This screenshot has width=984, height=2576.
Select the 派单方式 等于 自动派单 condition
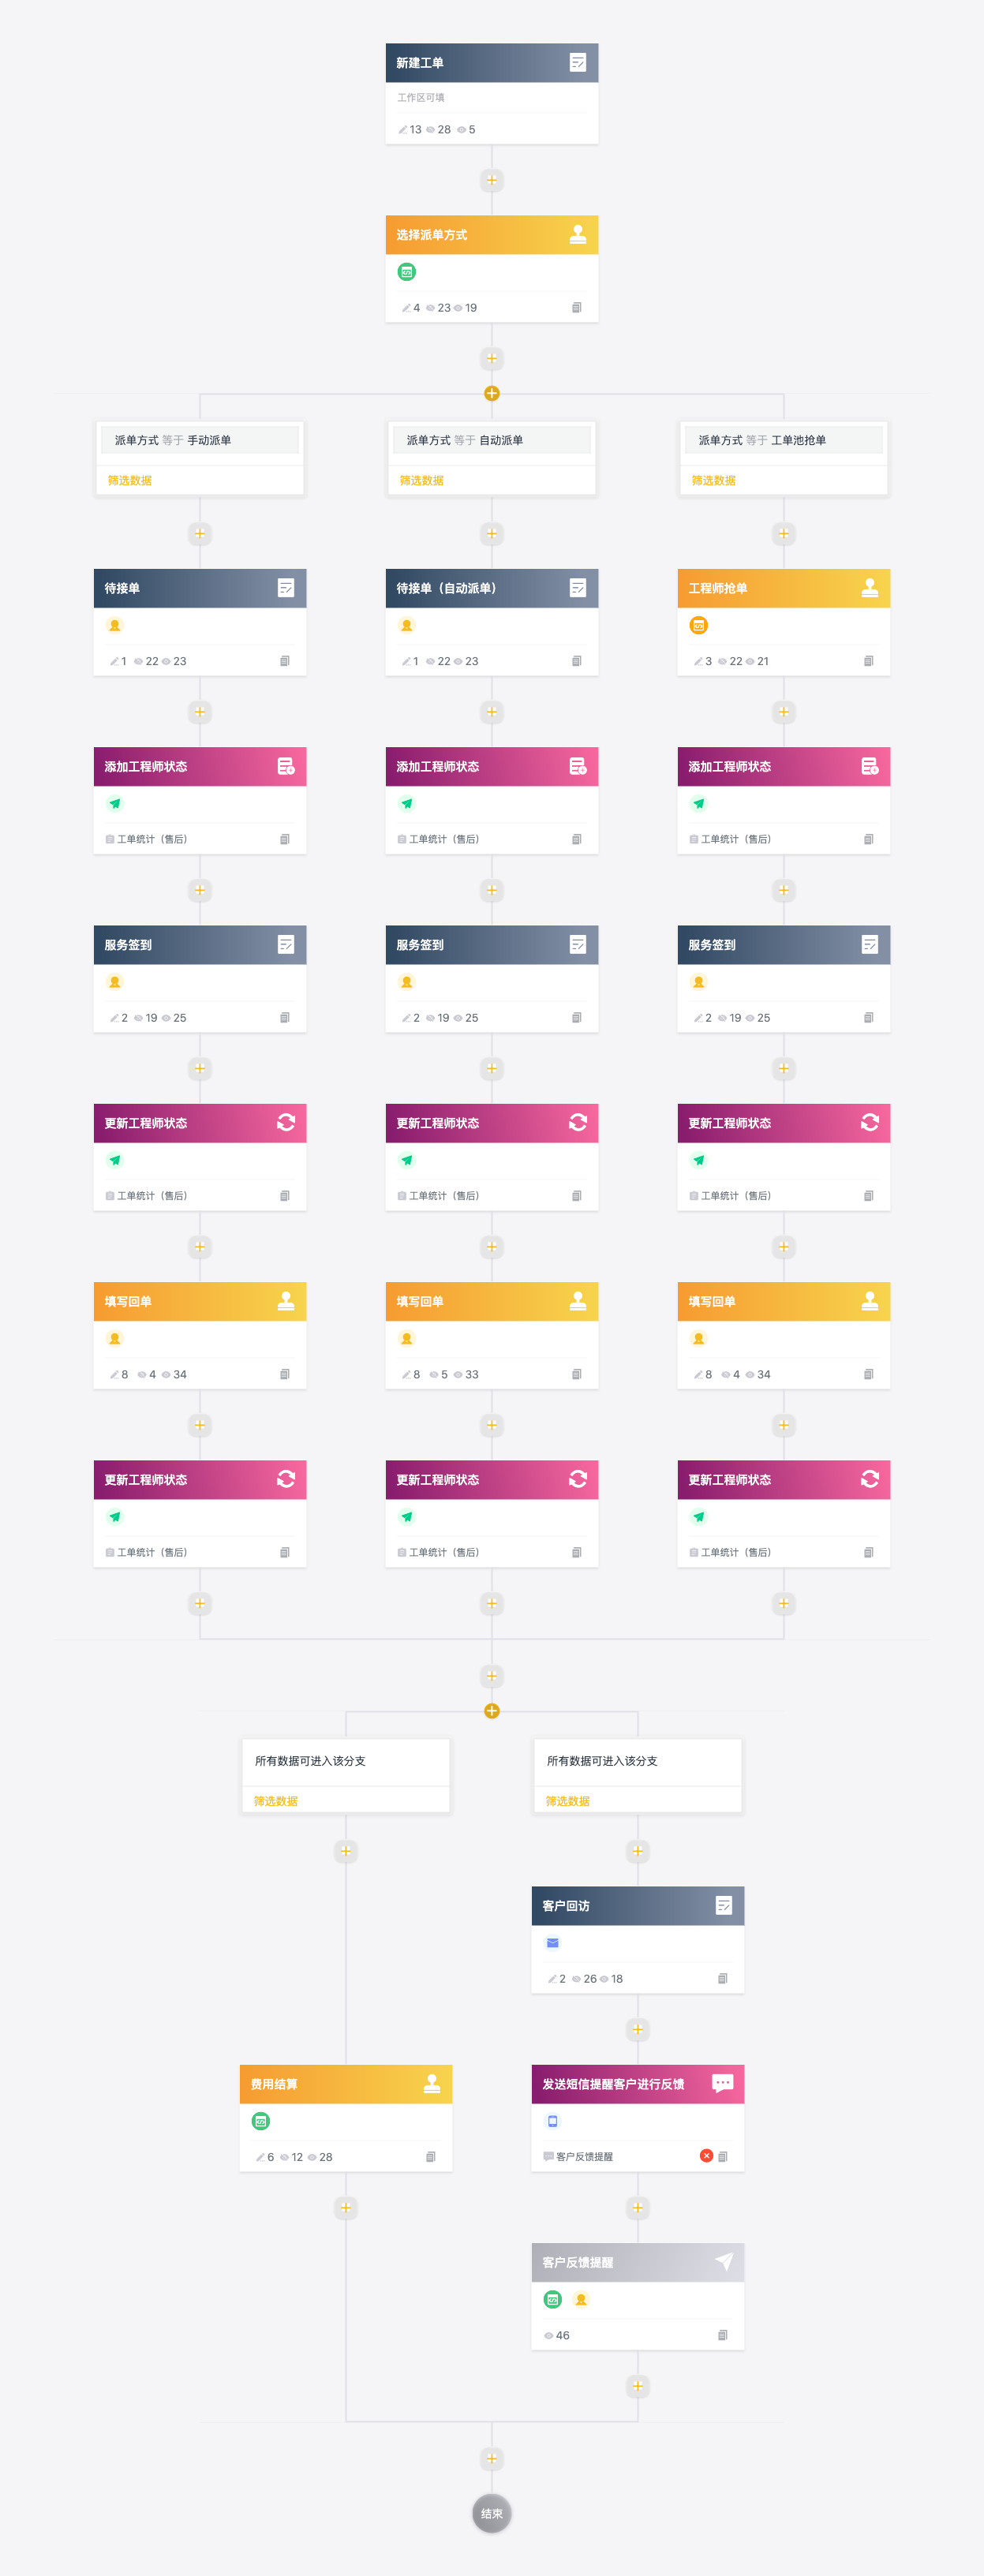pyautogui.click(x=491, y=440)
